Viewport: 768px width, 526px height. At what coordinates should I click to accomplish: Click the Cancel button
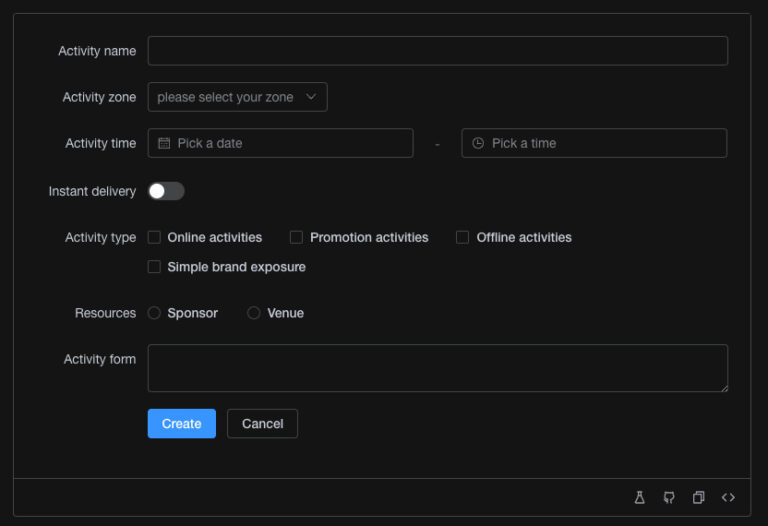(x=262, y=424)
